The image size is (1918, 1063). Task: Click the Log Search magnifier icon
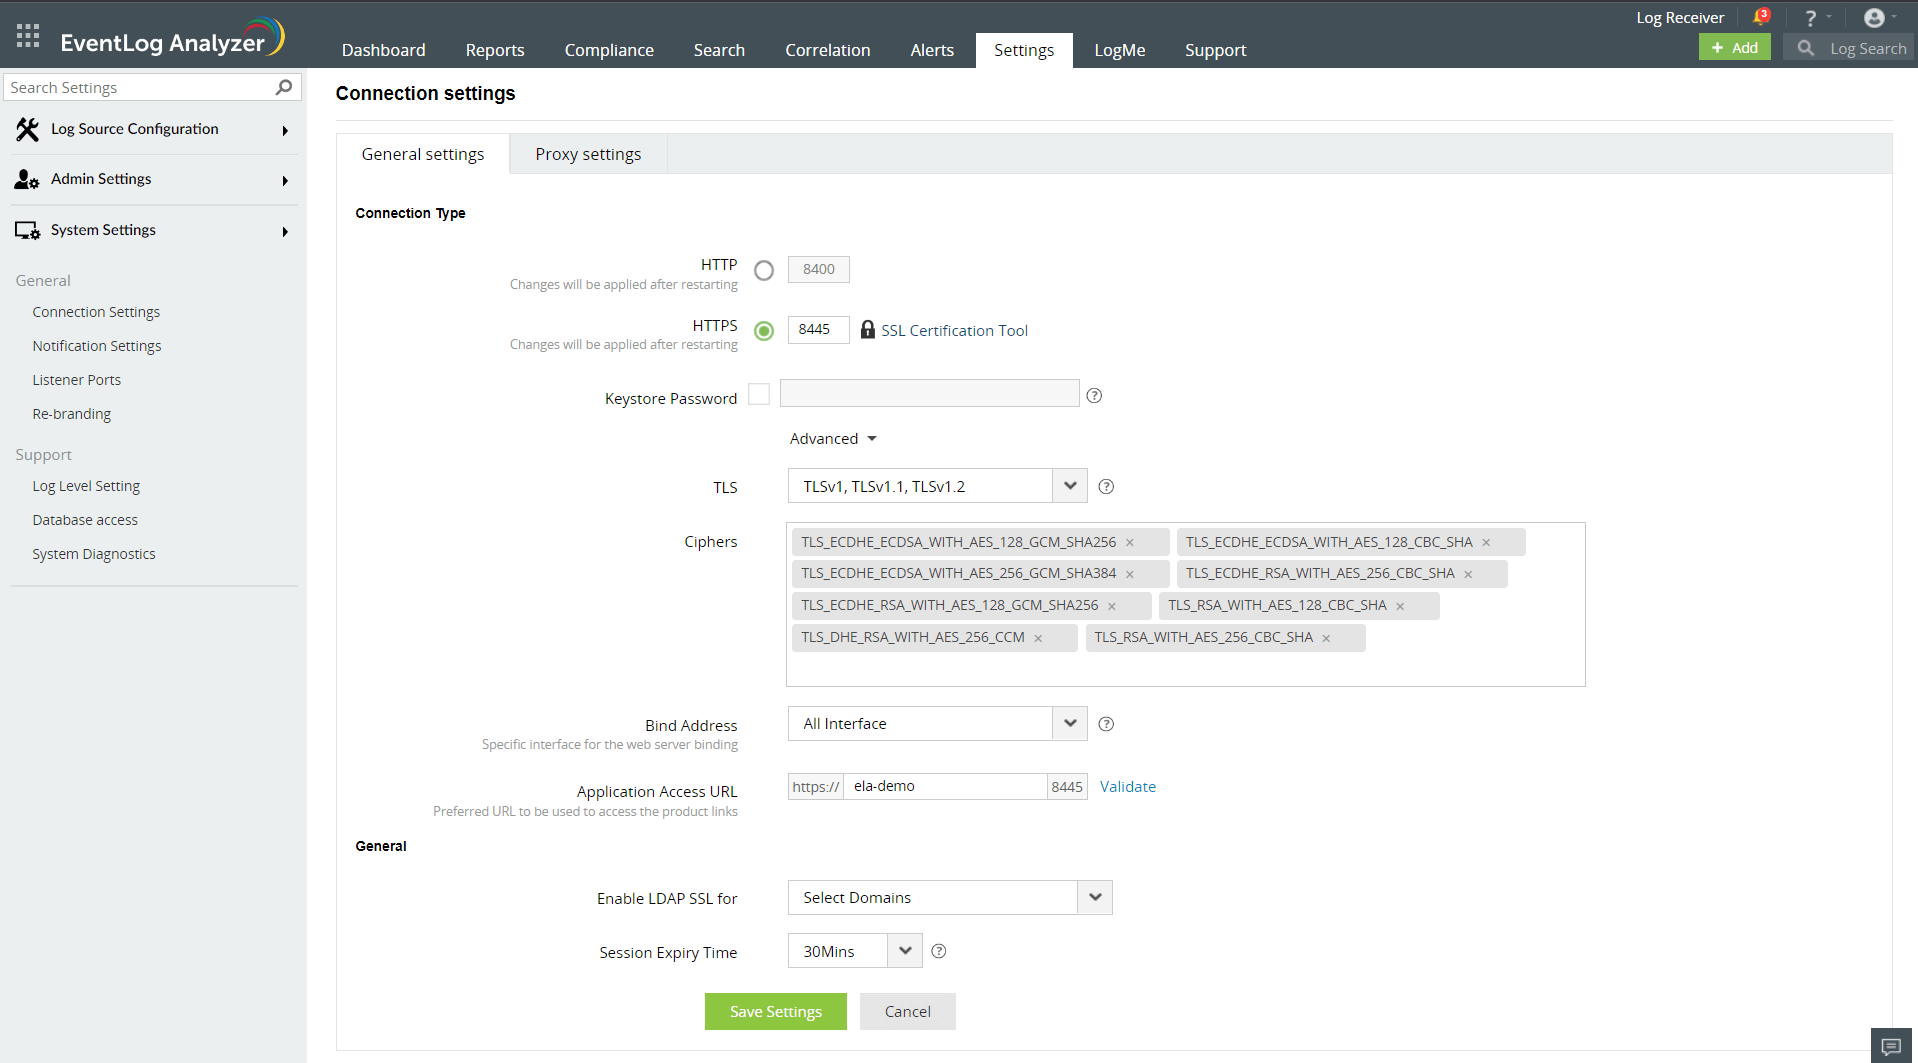[1805, 48]
